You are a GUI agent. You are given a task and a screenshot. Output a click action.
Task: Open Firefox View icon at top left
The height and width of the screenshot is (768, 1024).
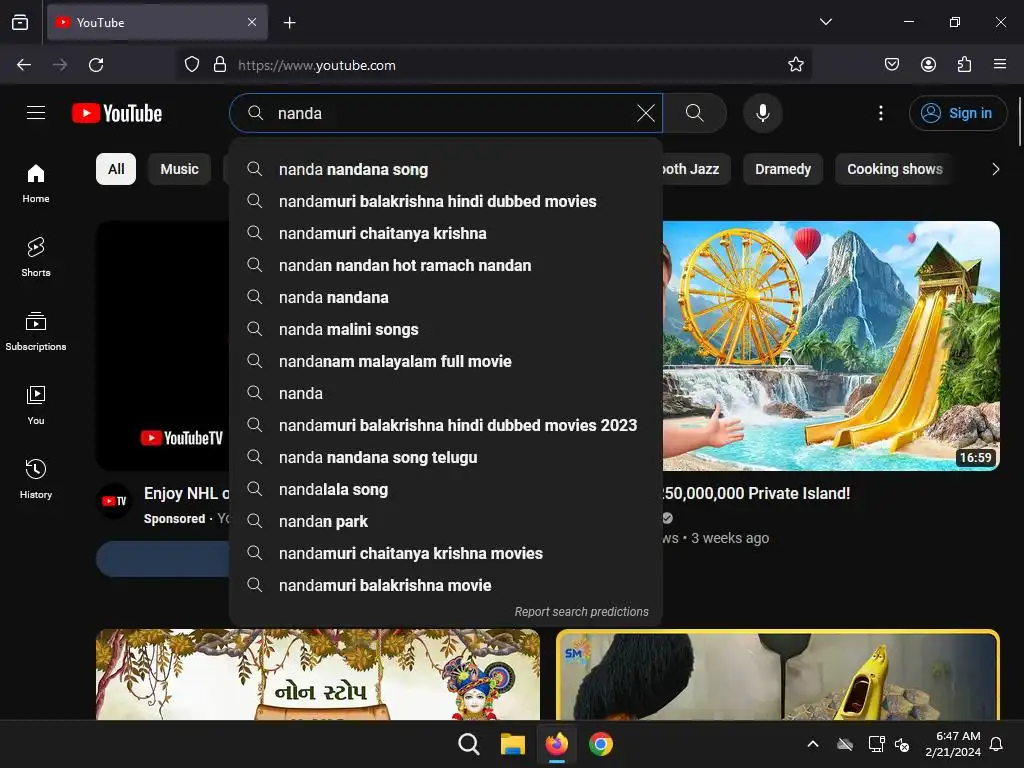20,22
